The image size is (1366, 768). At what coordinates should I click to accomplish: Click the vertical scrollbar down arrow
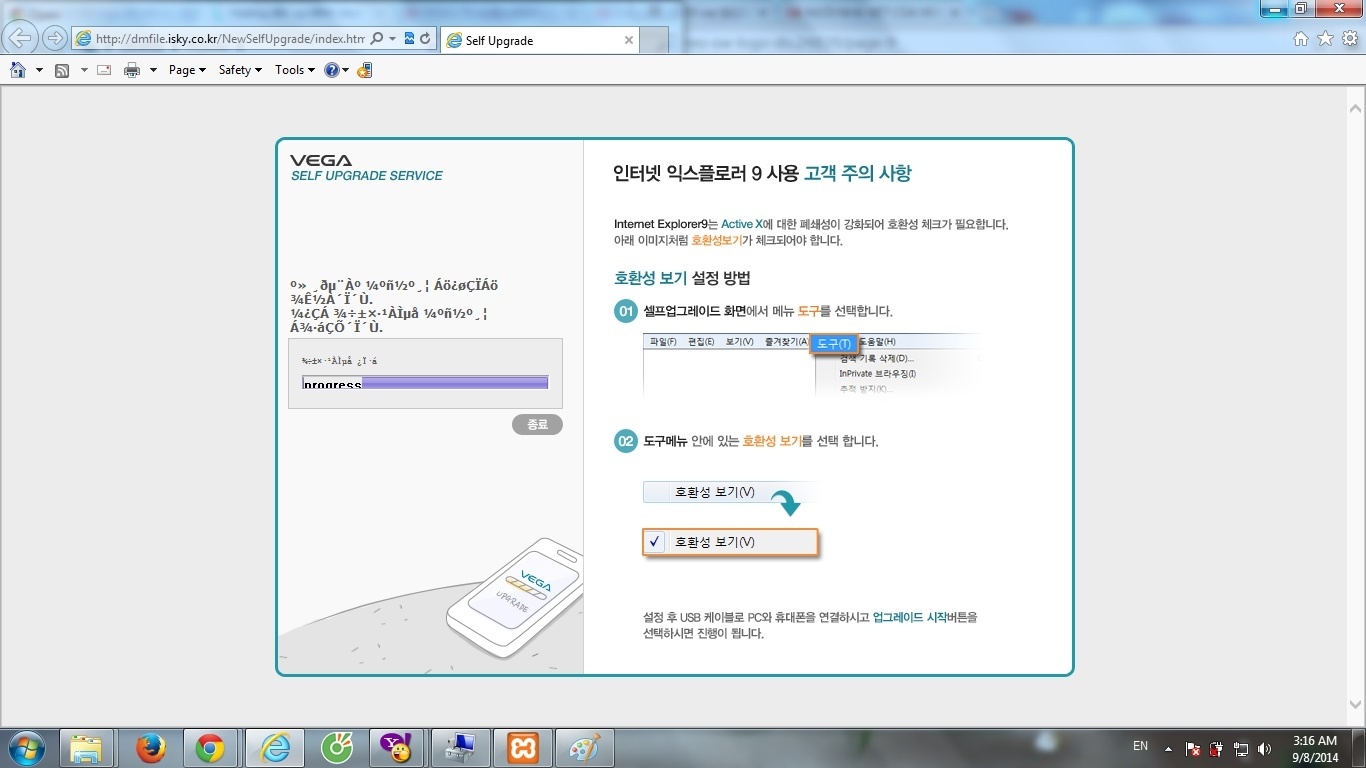pos(1356,704)
